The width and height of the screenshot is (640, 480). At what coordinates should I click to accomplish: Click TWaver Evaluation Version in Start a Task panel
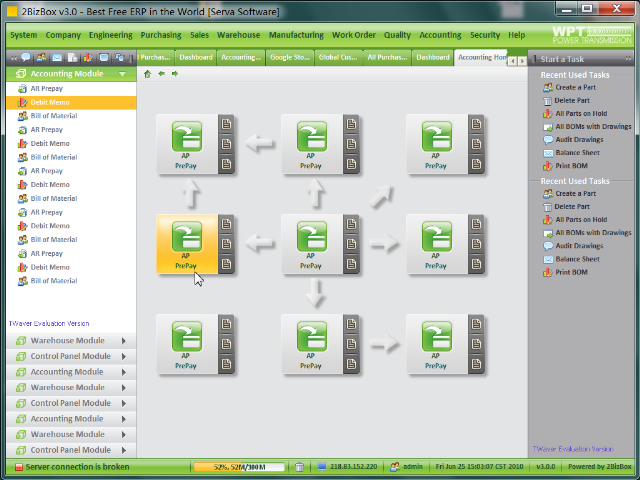[x=573, y=449]
